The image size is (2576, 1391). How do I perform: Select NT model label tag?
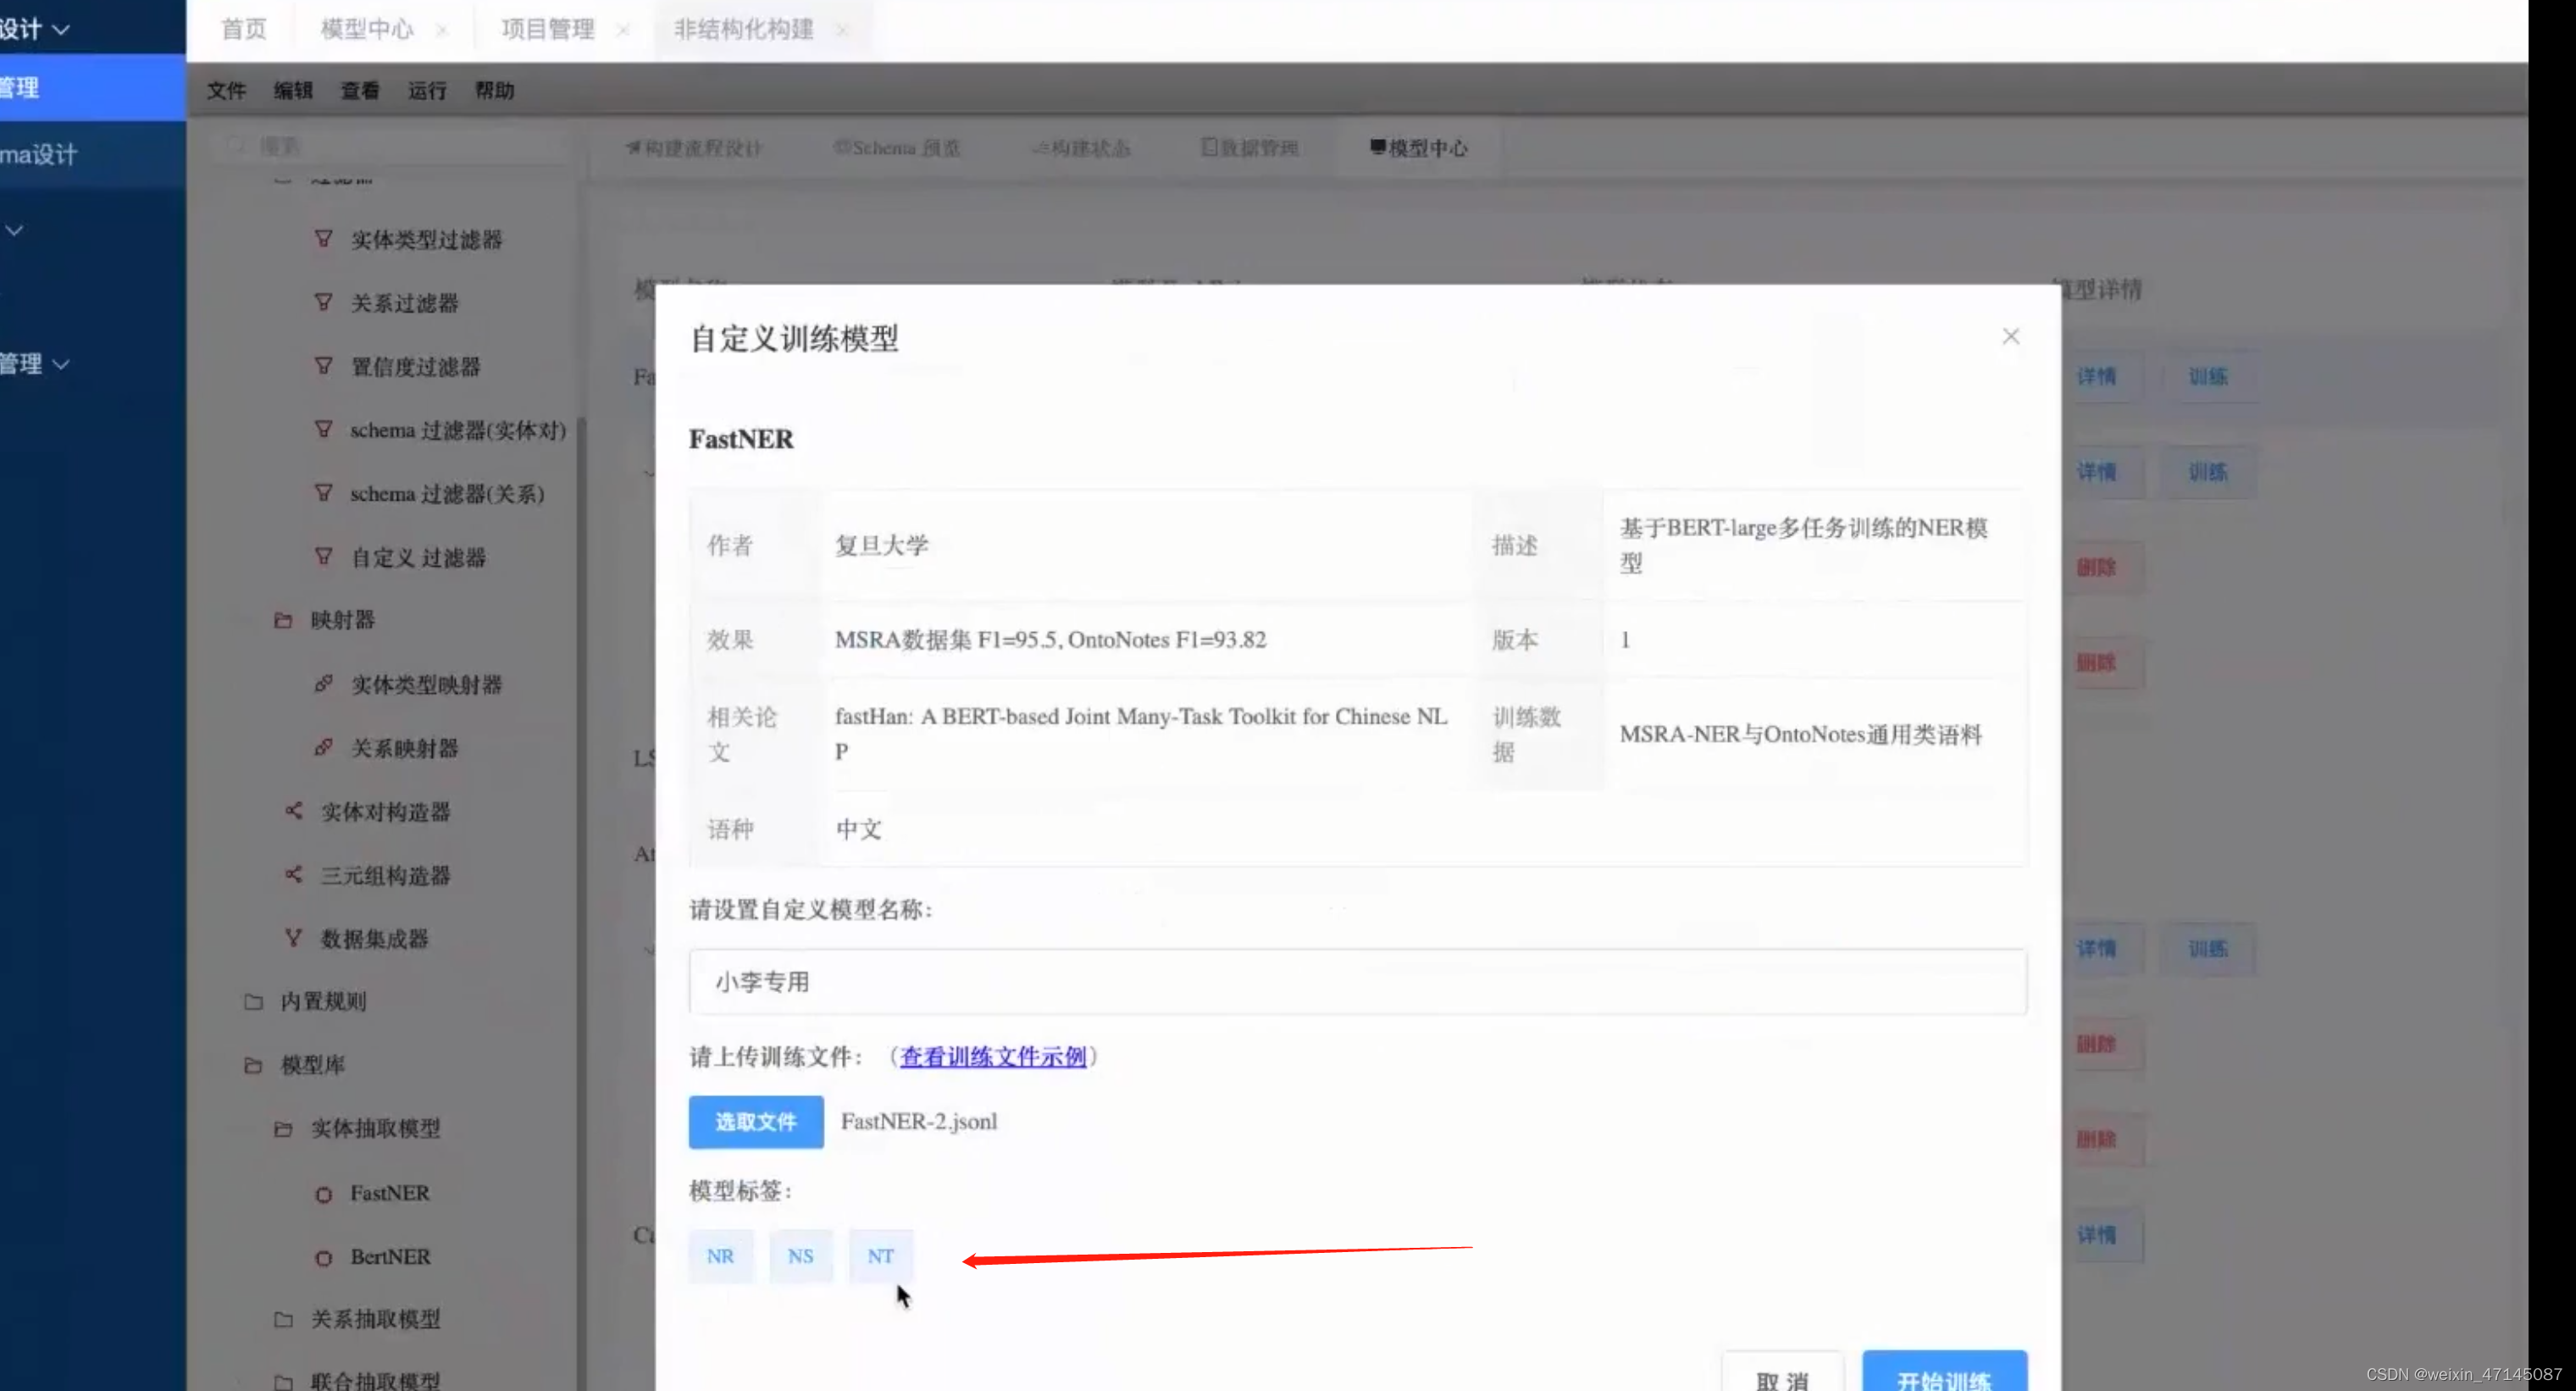[880, 1254]
